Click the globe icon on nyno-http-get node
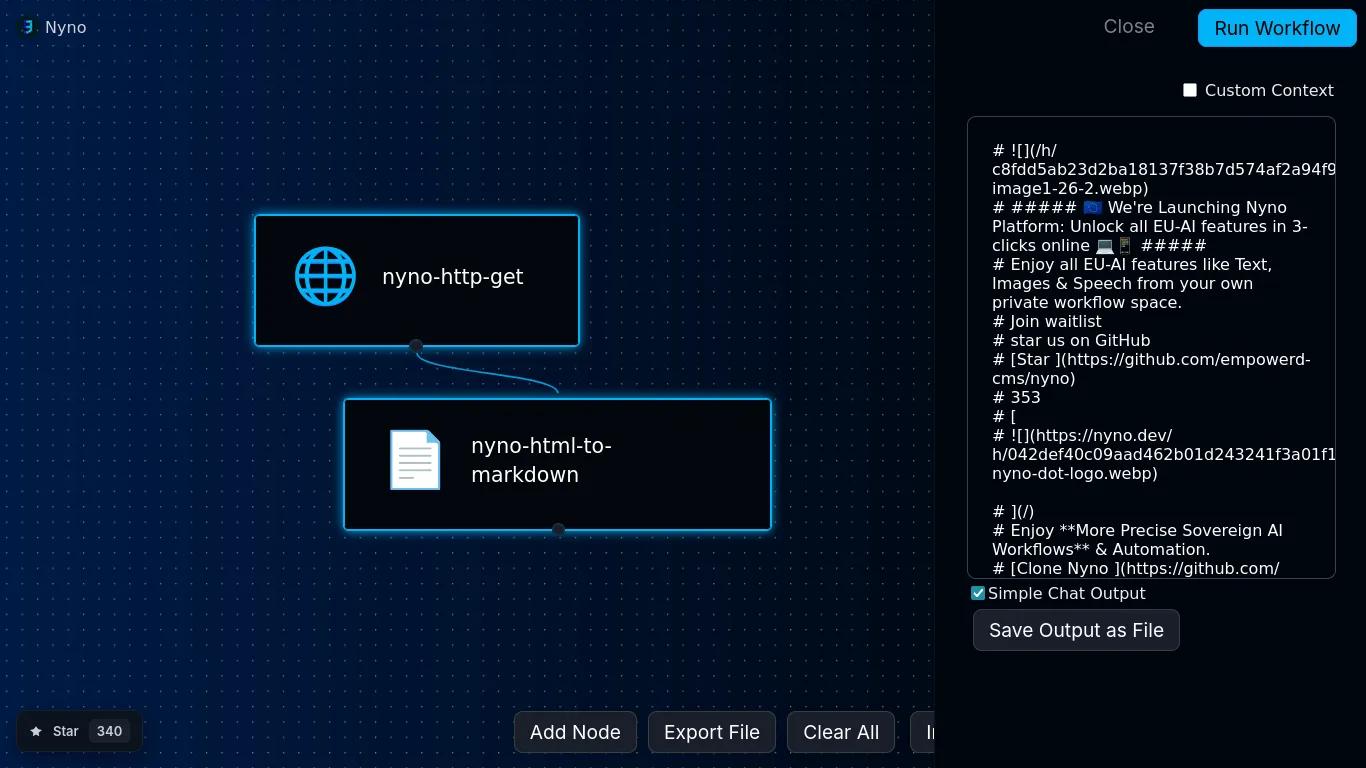1366x768 pixels. [325, 277]
